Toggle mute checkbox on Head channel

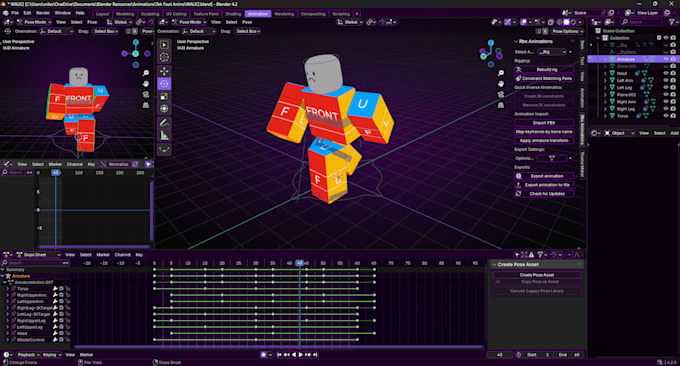pos(62,333)
